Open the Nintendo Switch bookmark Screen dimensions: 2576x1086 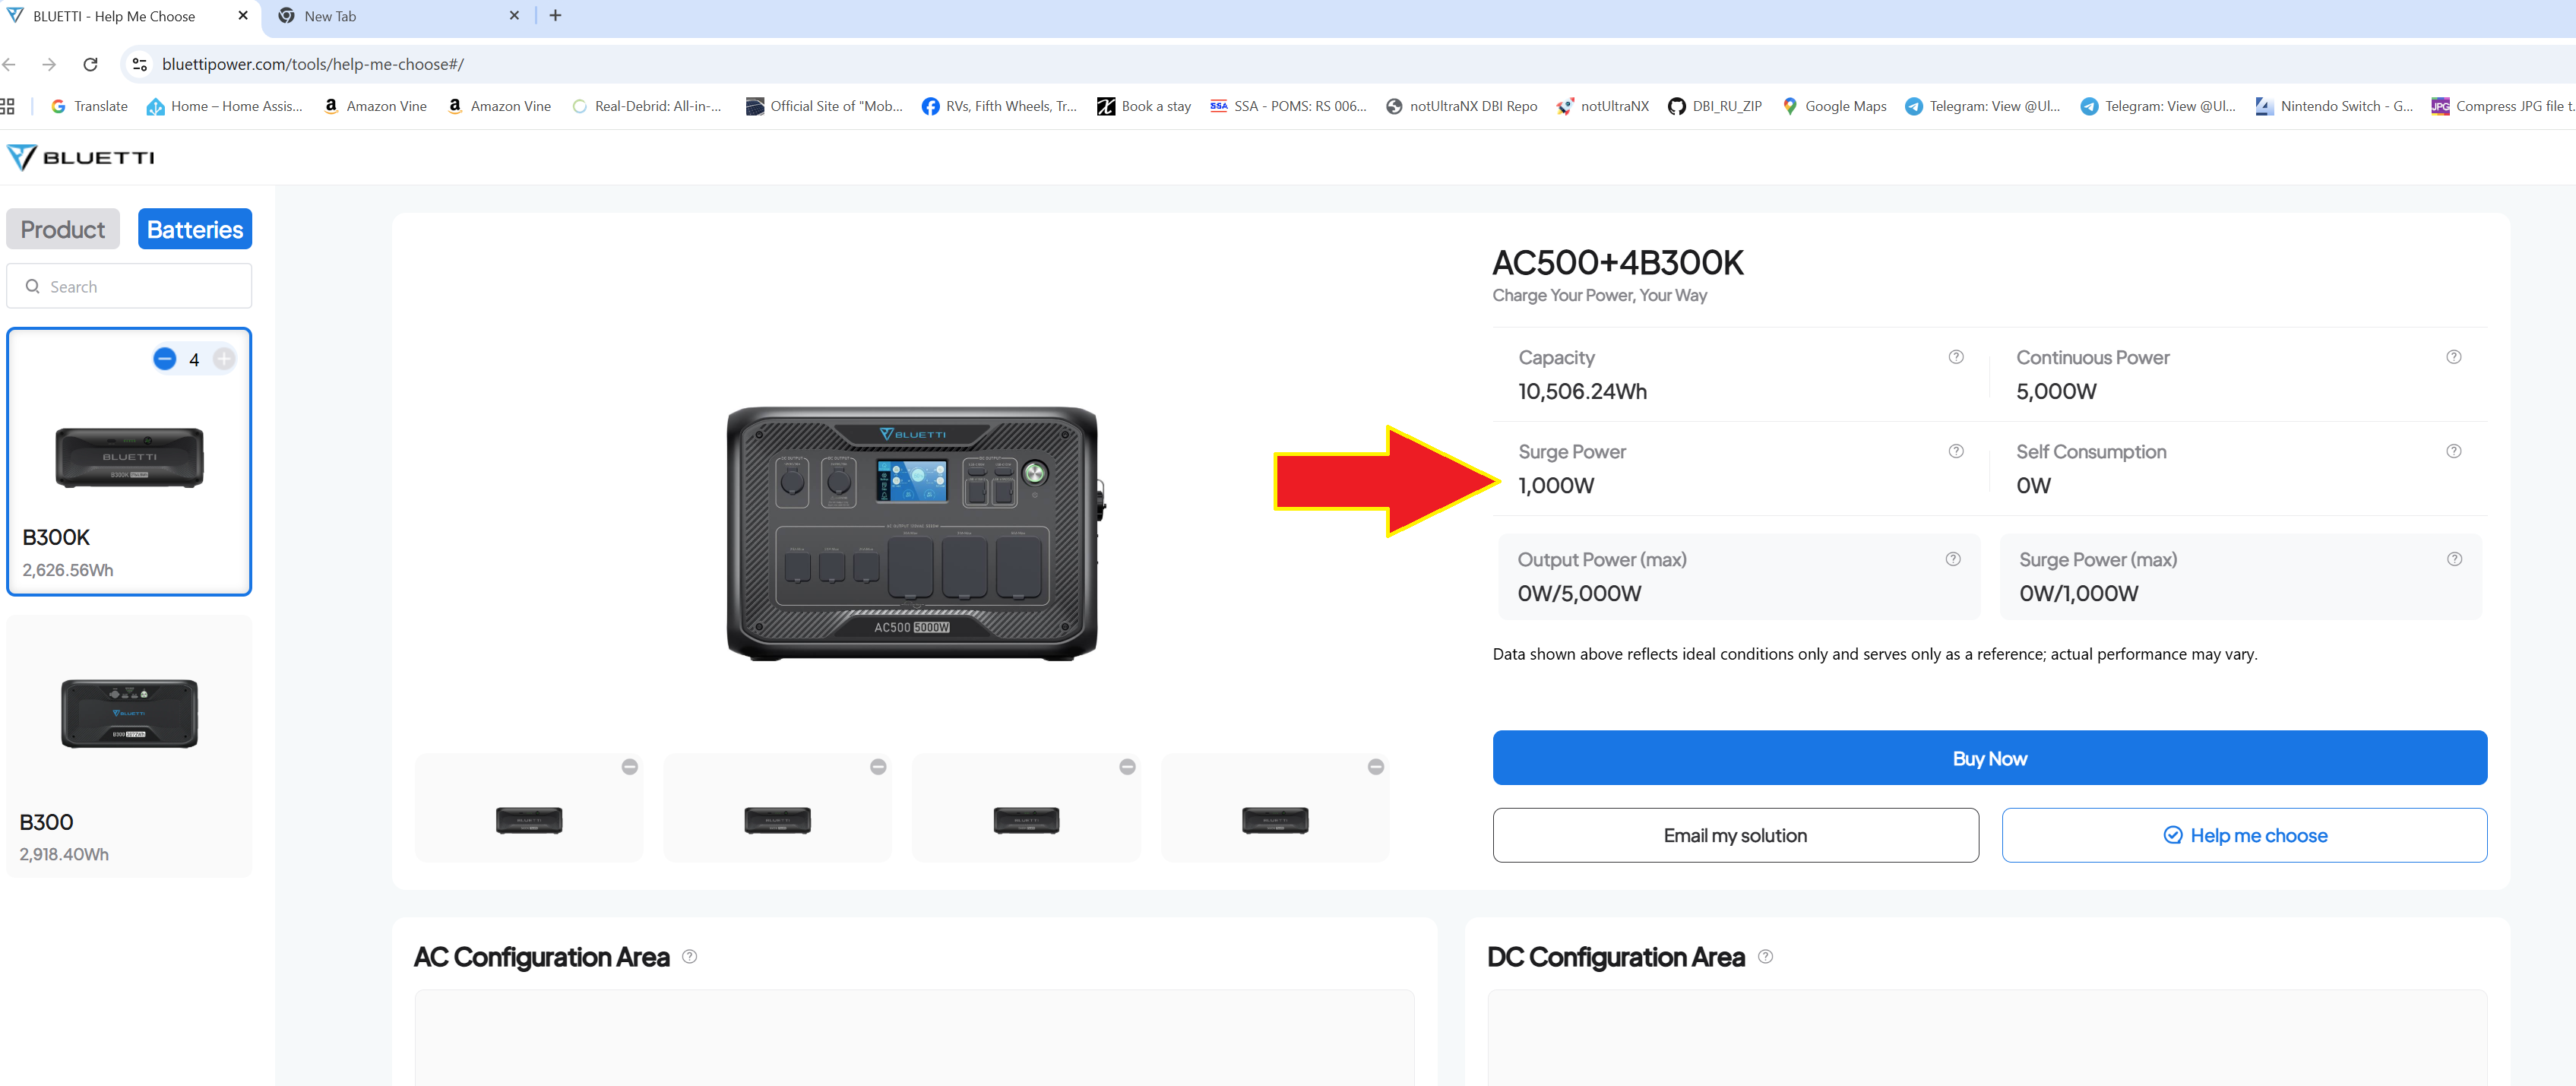coord(2334,106)
